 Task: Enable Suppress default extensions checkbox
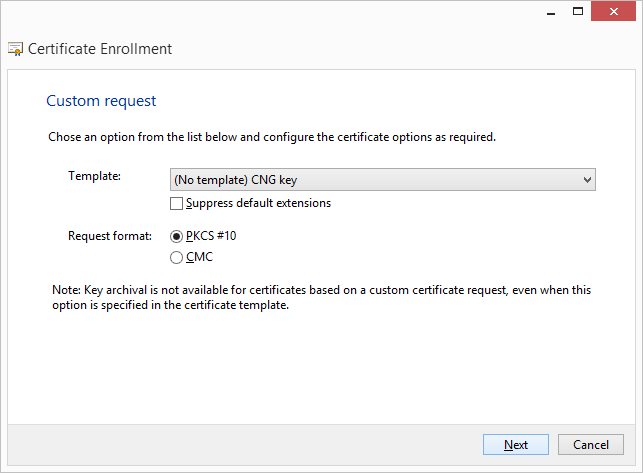click(x=177, y=204)
